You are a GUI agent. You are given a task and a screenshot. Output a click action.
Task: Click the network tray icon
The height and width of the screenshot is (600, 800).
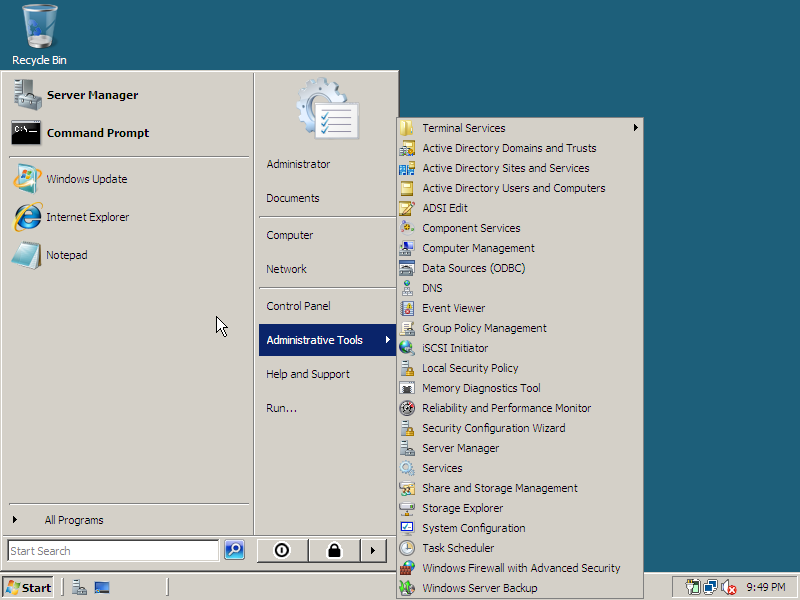(710, 587)
